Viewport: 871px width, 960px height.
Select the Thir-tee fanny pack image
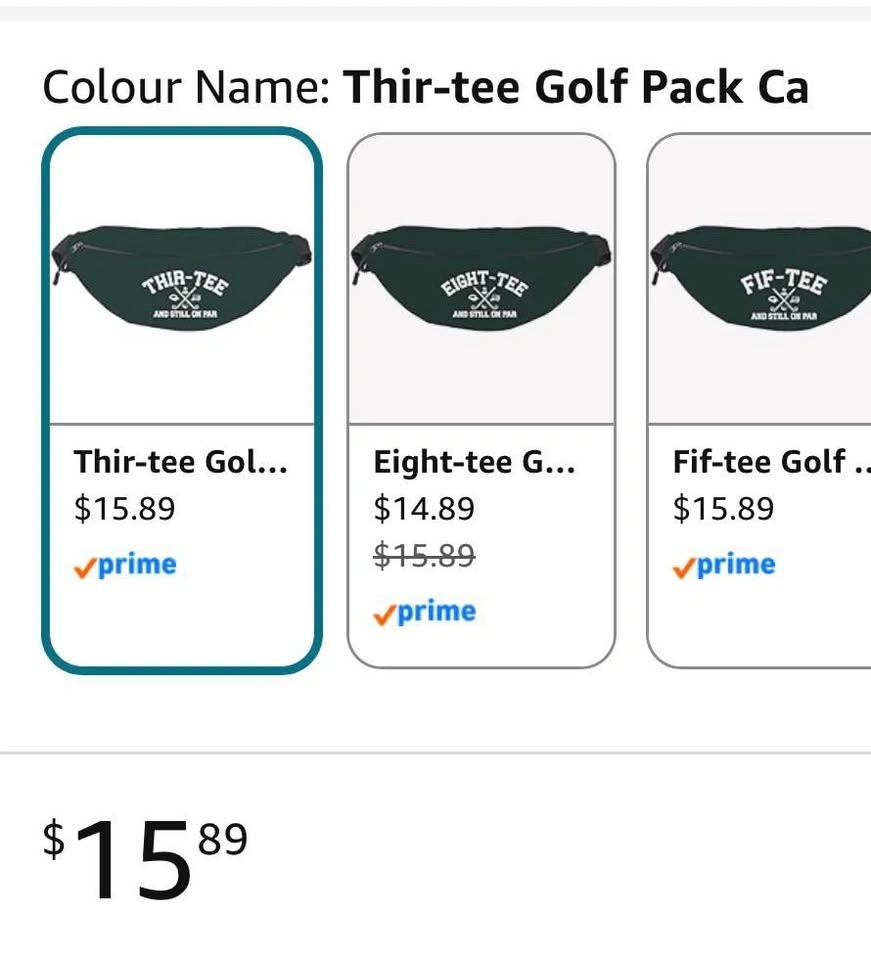[181, 275]
